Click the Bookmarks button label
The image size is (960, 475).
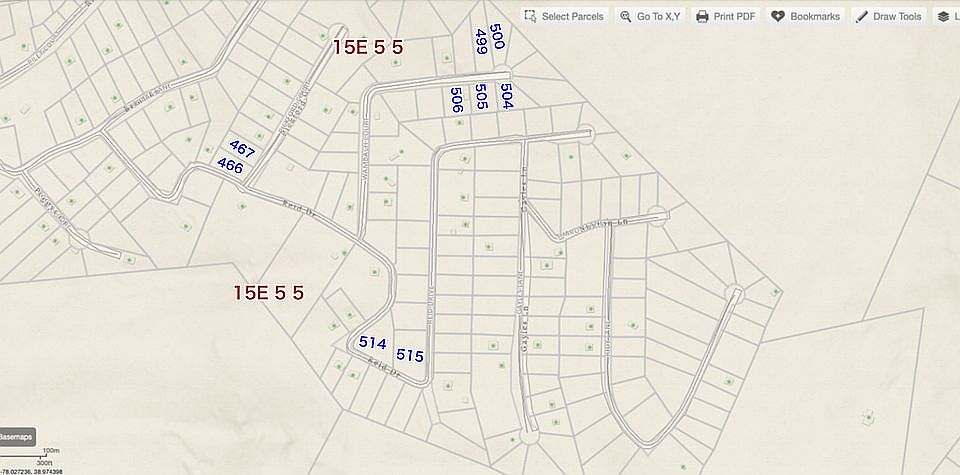tap(815, 17)
